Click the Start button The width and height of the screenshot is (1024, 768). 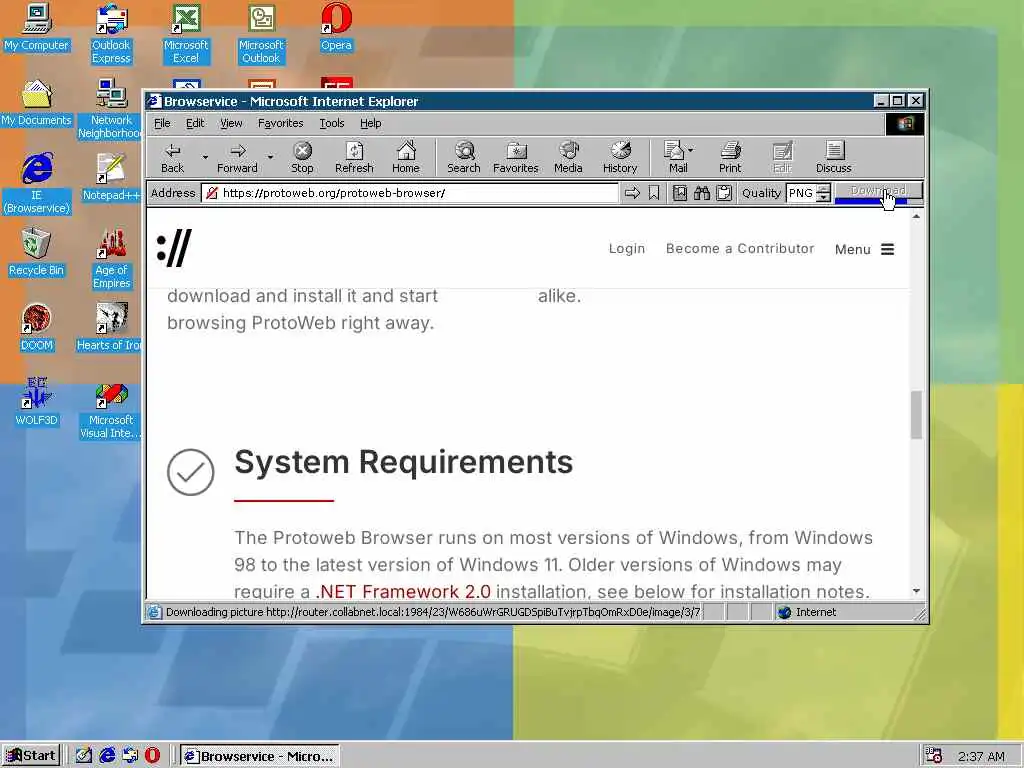(31, 756)
